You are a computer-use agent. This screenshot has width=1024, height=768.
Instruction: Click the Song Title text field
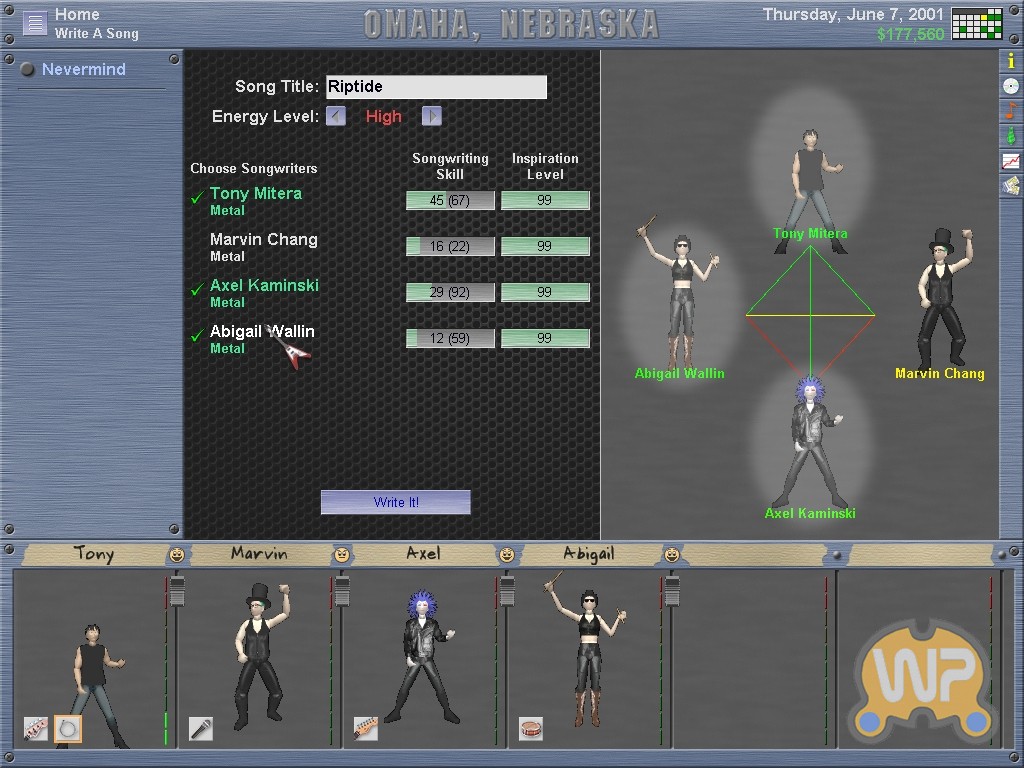(436, 87)
